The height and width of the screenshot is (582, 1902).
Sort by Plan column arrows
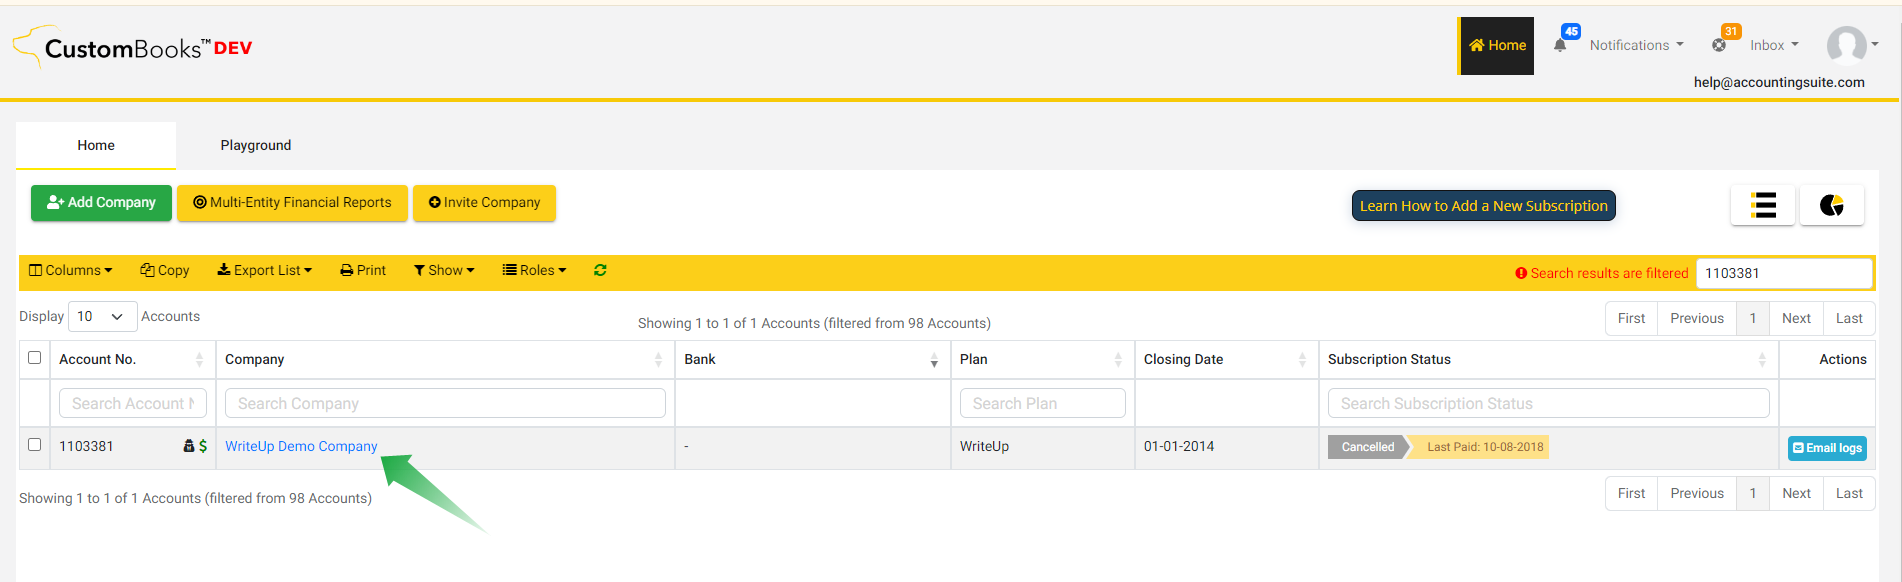tap(1118, 360)
